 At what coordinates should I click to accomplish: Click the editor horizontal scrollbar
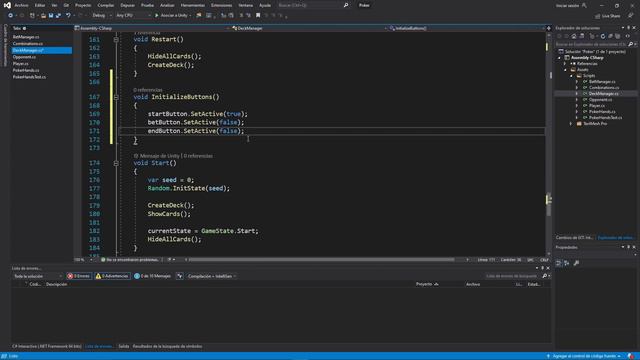[x=322, y=260]
